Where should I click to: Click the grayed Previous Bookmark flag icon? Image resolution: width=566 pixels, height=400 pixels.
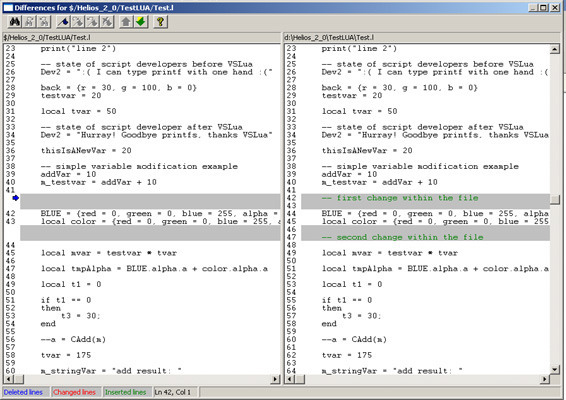(92, 22)
